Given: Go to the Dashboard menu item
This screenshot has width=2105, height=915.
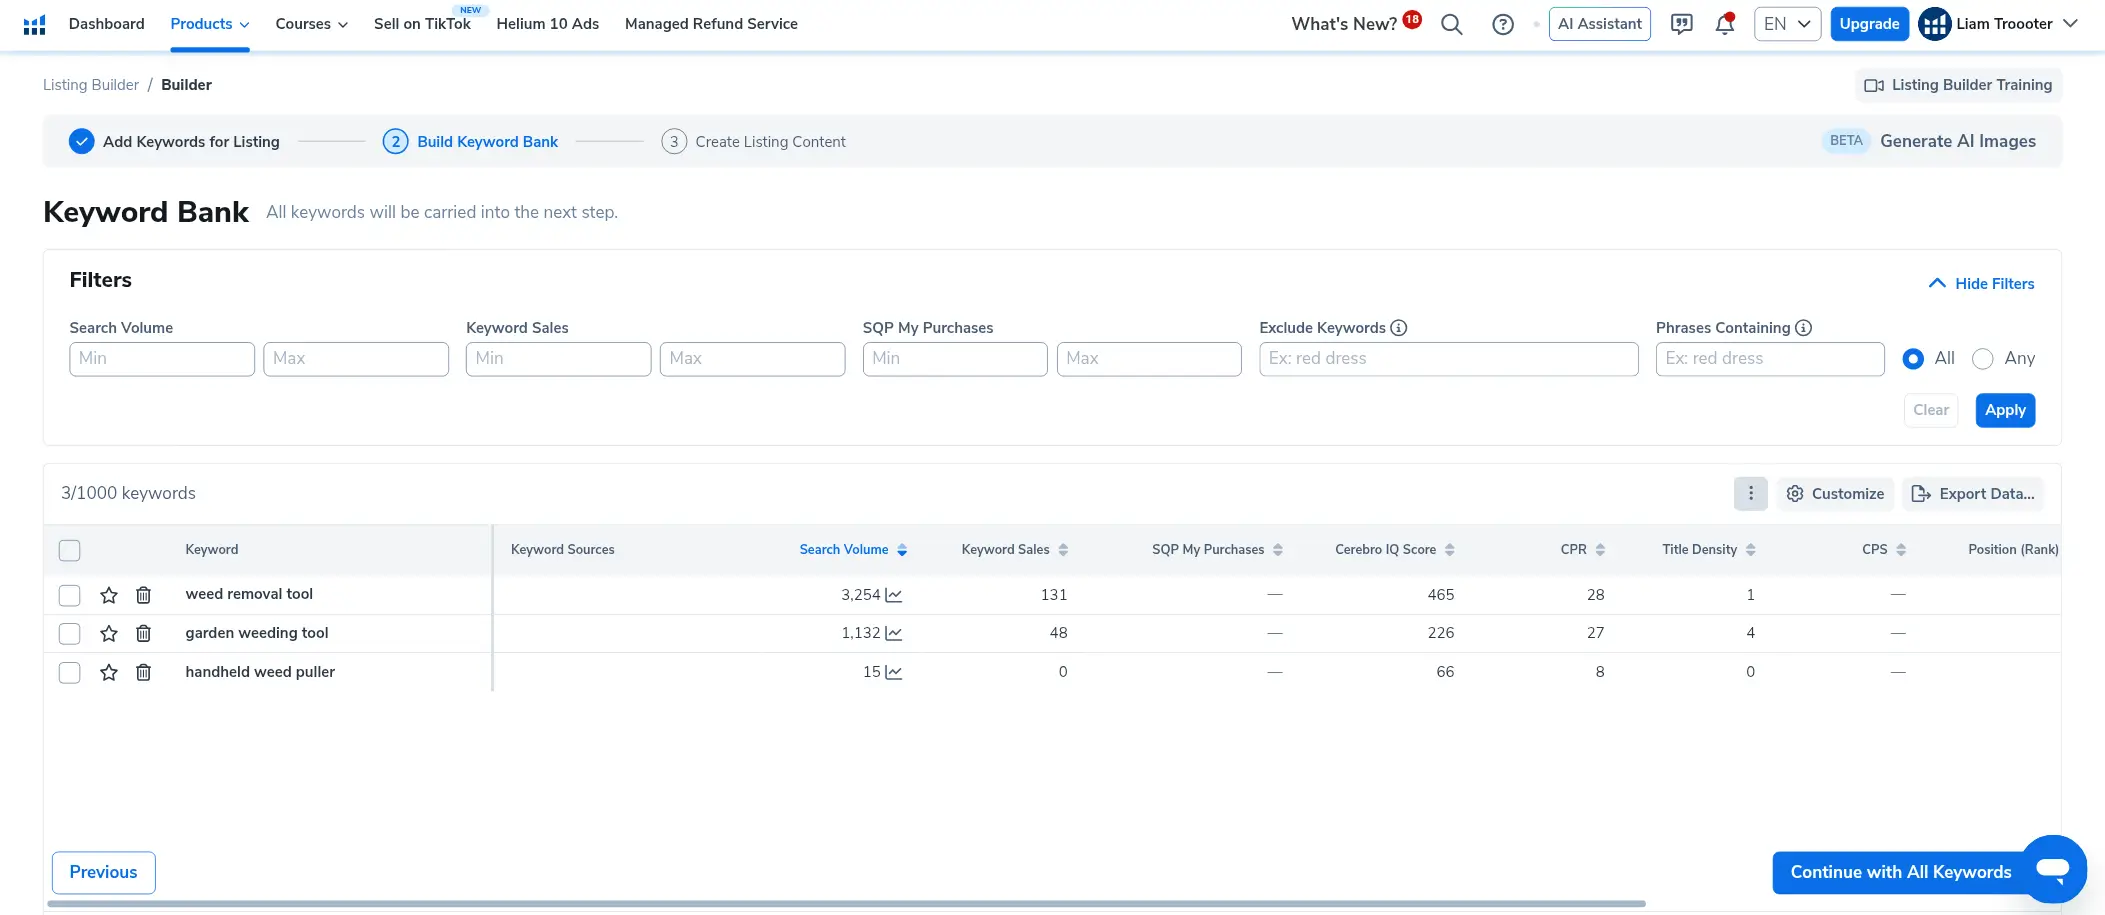Looking at the screenshot, I should [106, 24].
